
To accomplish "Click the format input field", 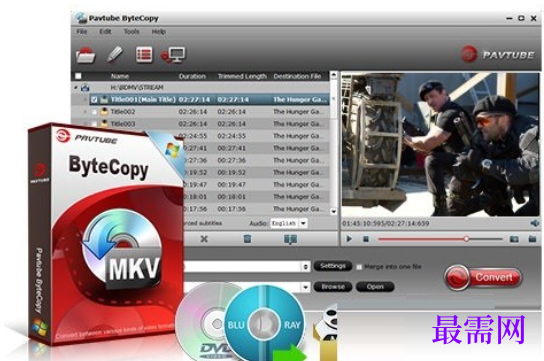I will pyautogui.click(x=242, y=267).
